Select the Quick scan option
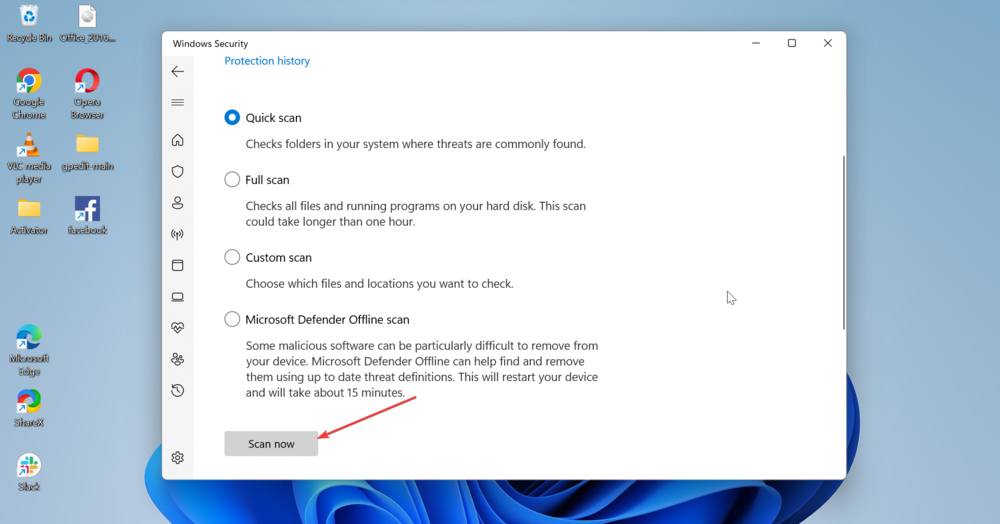The height and width of the screenshot is (524, 1000). 232,118
